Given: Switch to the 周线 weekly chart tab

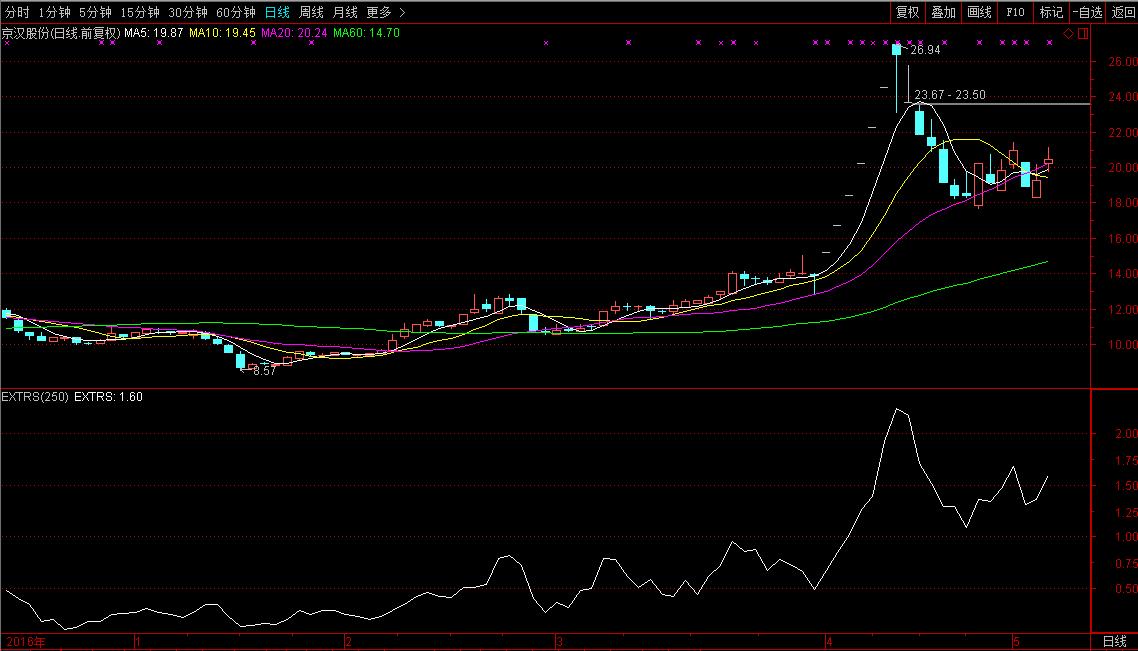Looking at the screenshot, I should coord(311,12).
